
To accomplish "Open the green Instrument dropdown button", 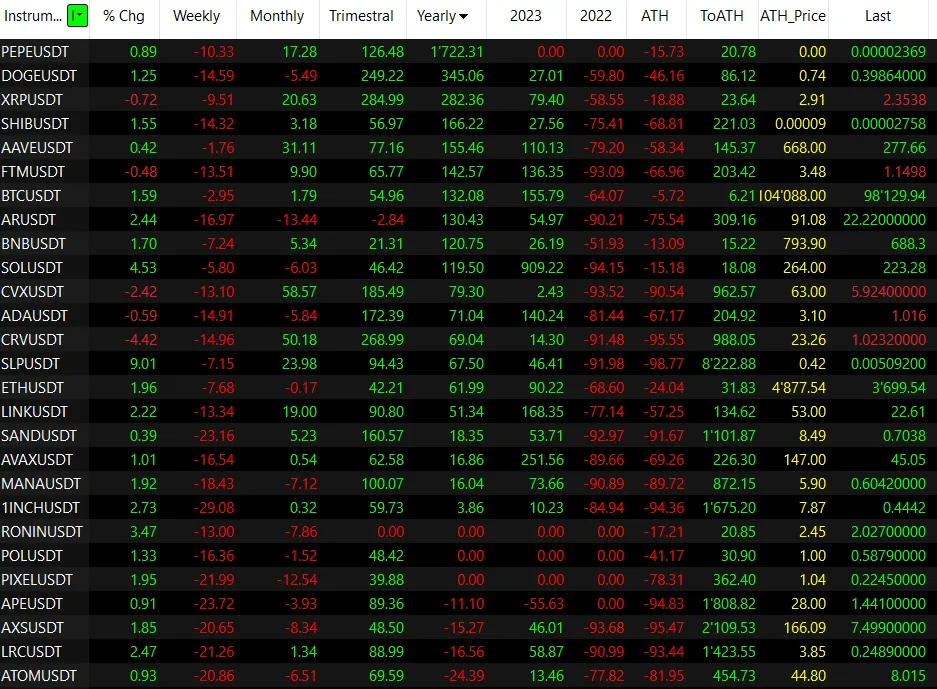I will point(78,16).
